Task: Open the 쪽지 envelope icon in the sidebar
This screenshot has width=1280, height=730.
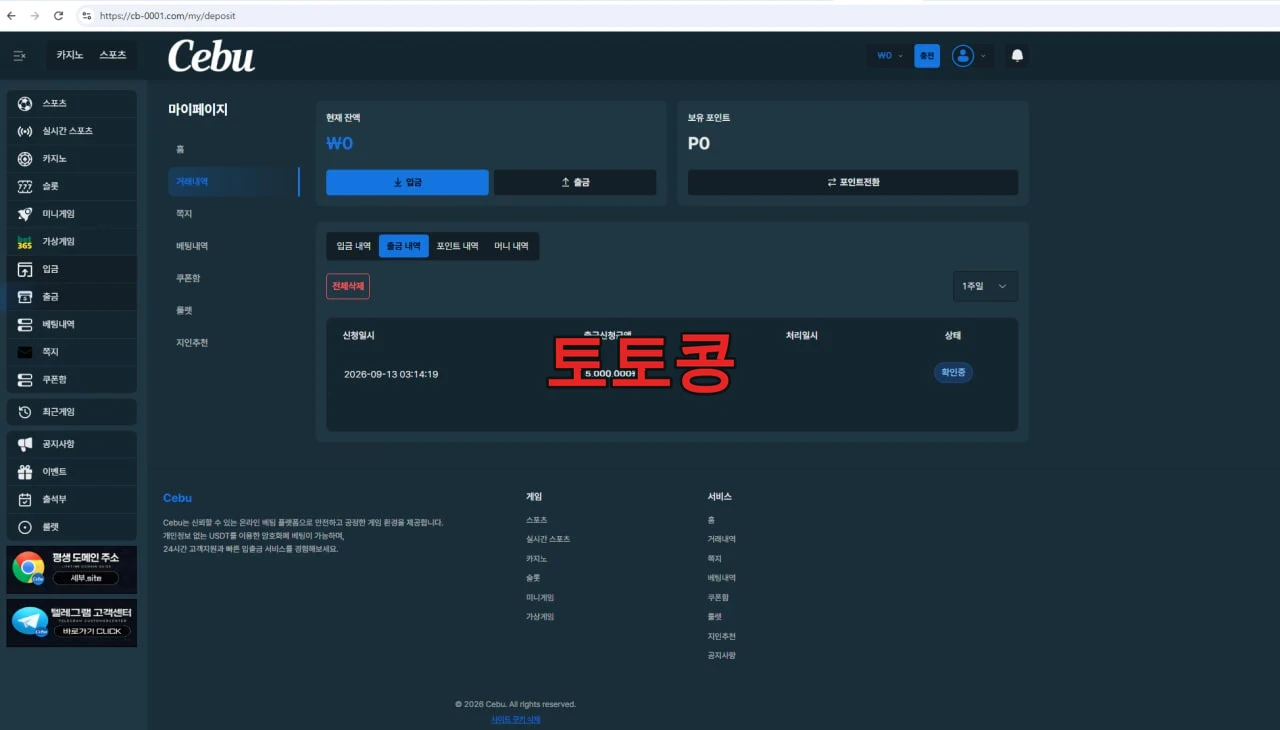Action: tap(25, 352)
